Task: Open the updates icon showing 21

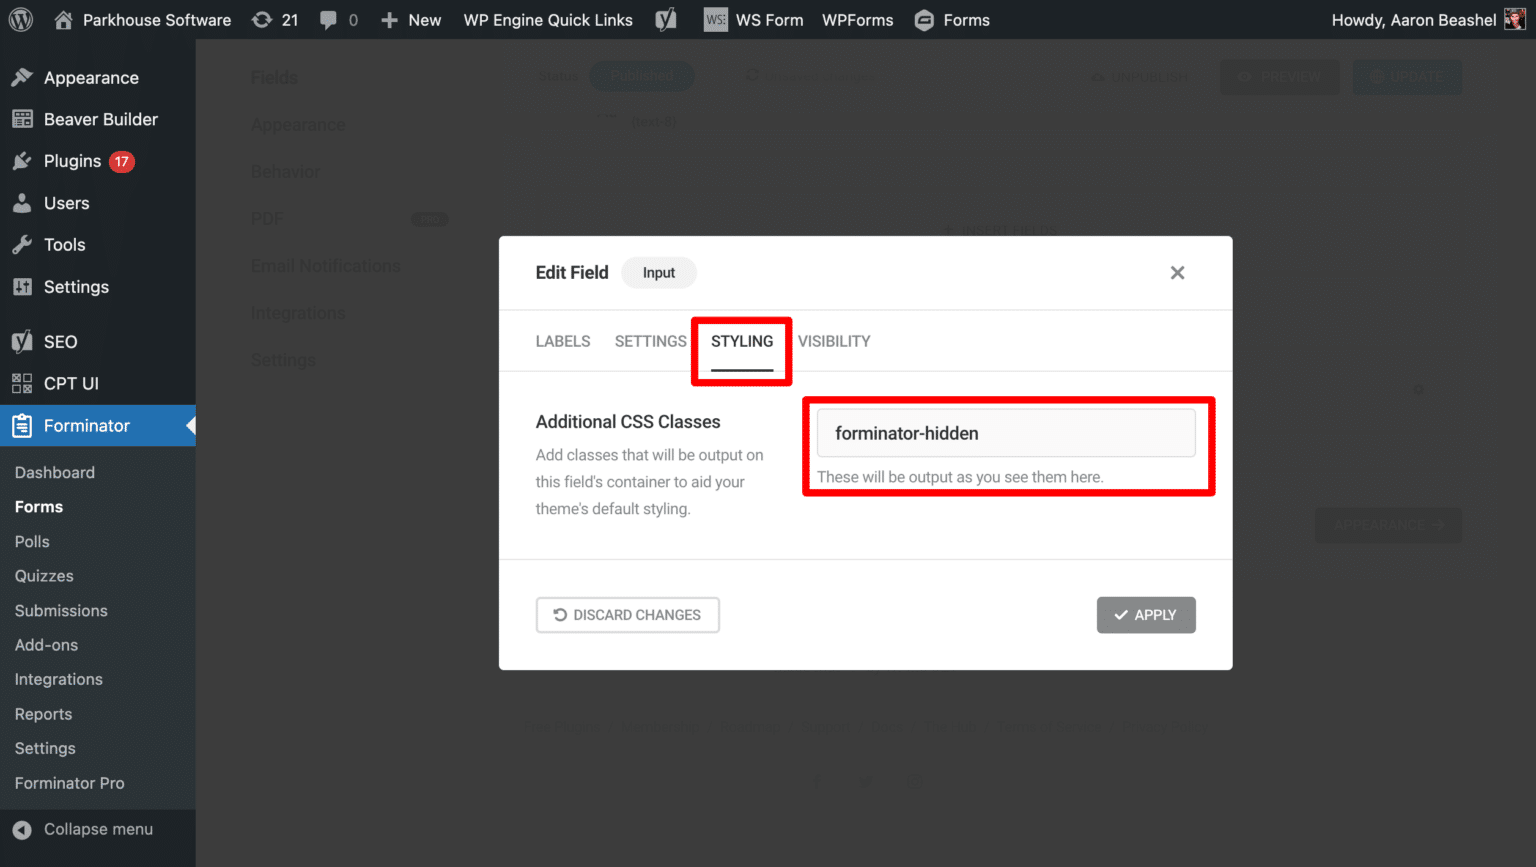Action: click(x=274, y=19)
